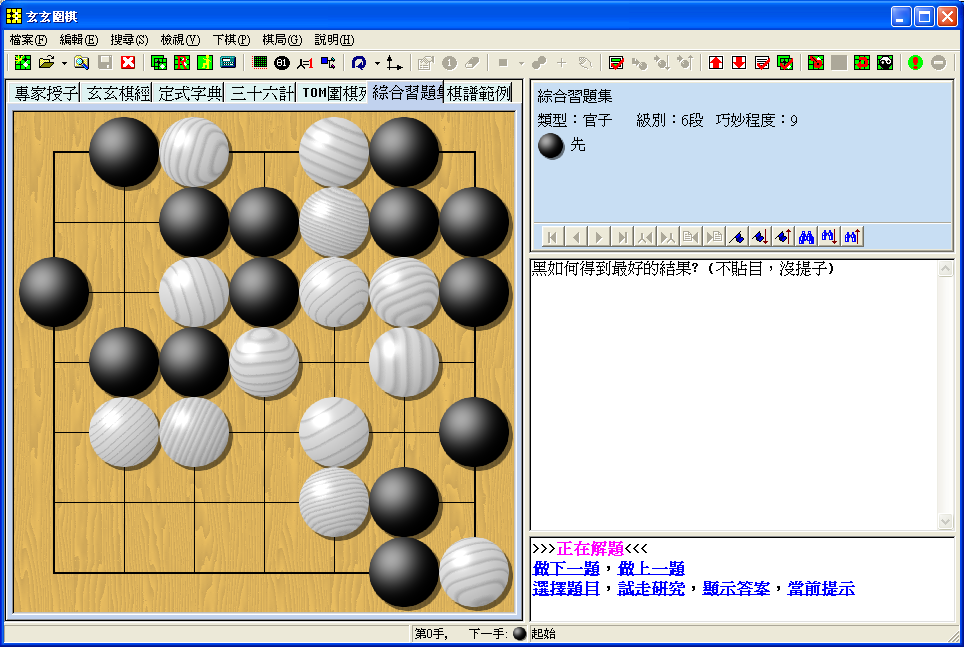This screenshot has width=964, height=647.
Task: Click the green board with red ring icon
Action: click(x=862, y=63)
